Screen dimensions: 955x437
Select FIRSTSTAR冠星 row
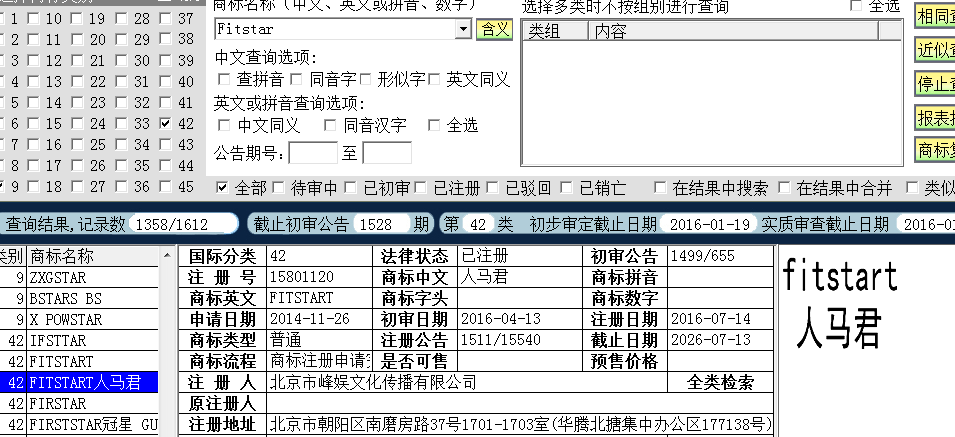(x=79, y=424)
